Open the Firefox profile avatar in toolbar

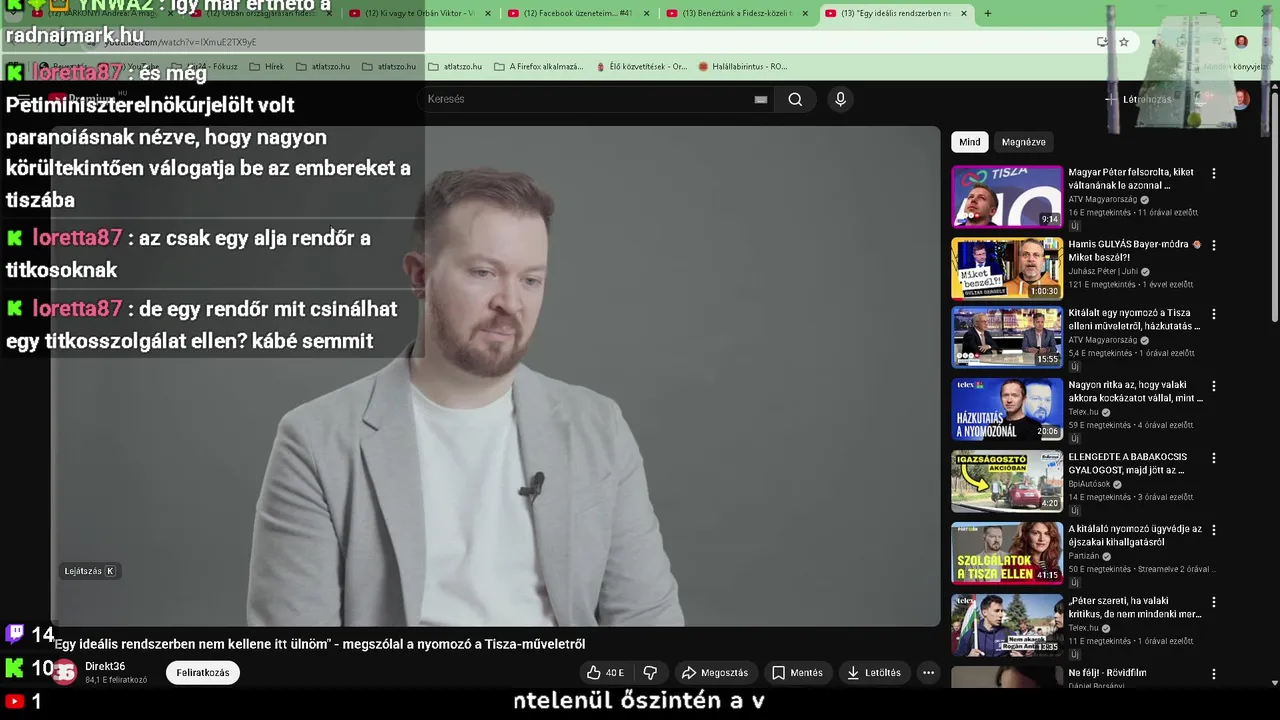pos(1241,42)
